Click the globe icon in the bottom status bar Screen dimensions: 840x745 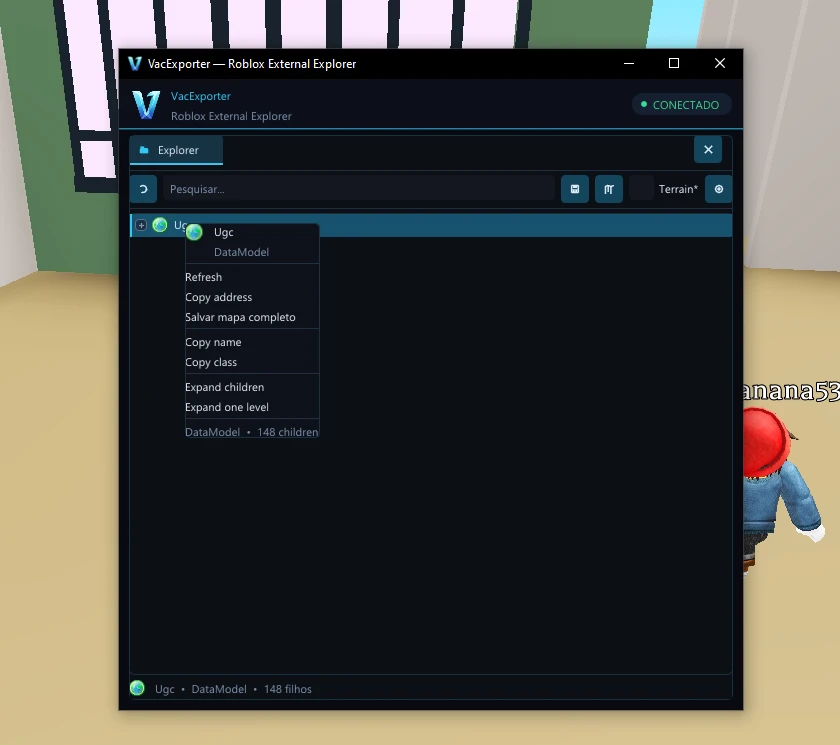click(137, 688)
